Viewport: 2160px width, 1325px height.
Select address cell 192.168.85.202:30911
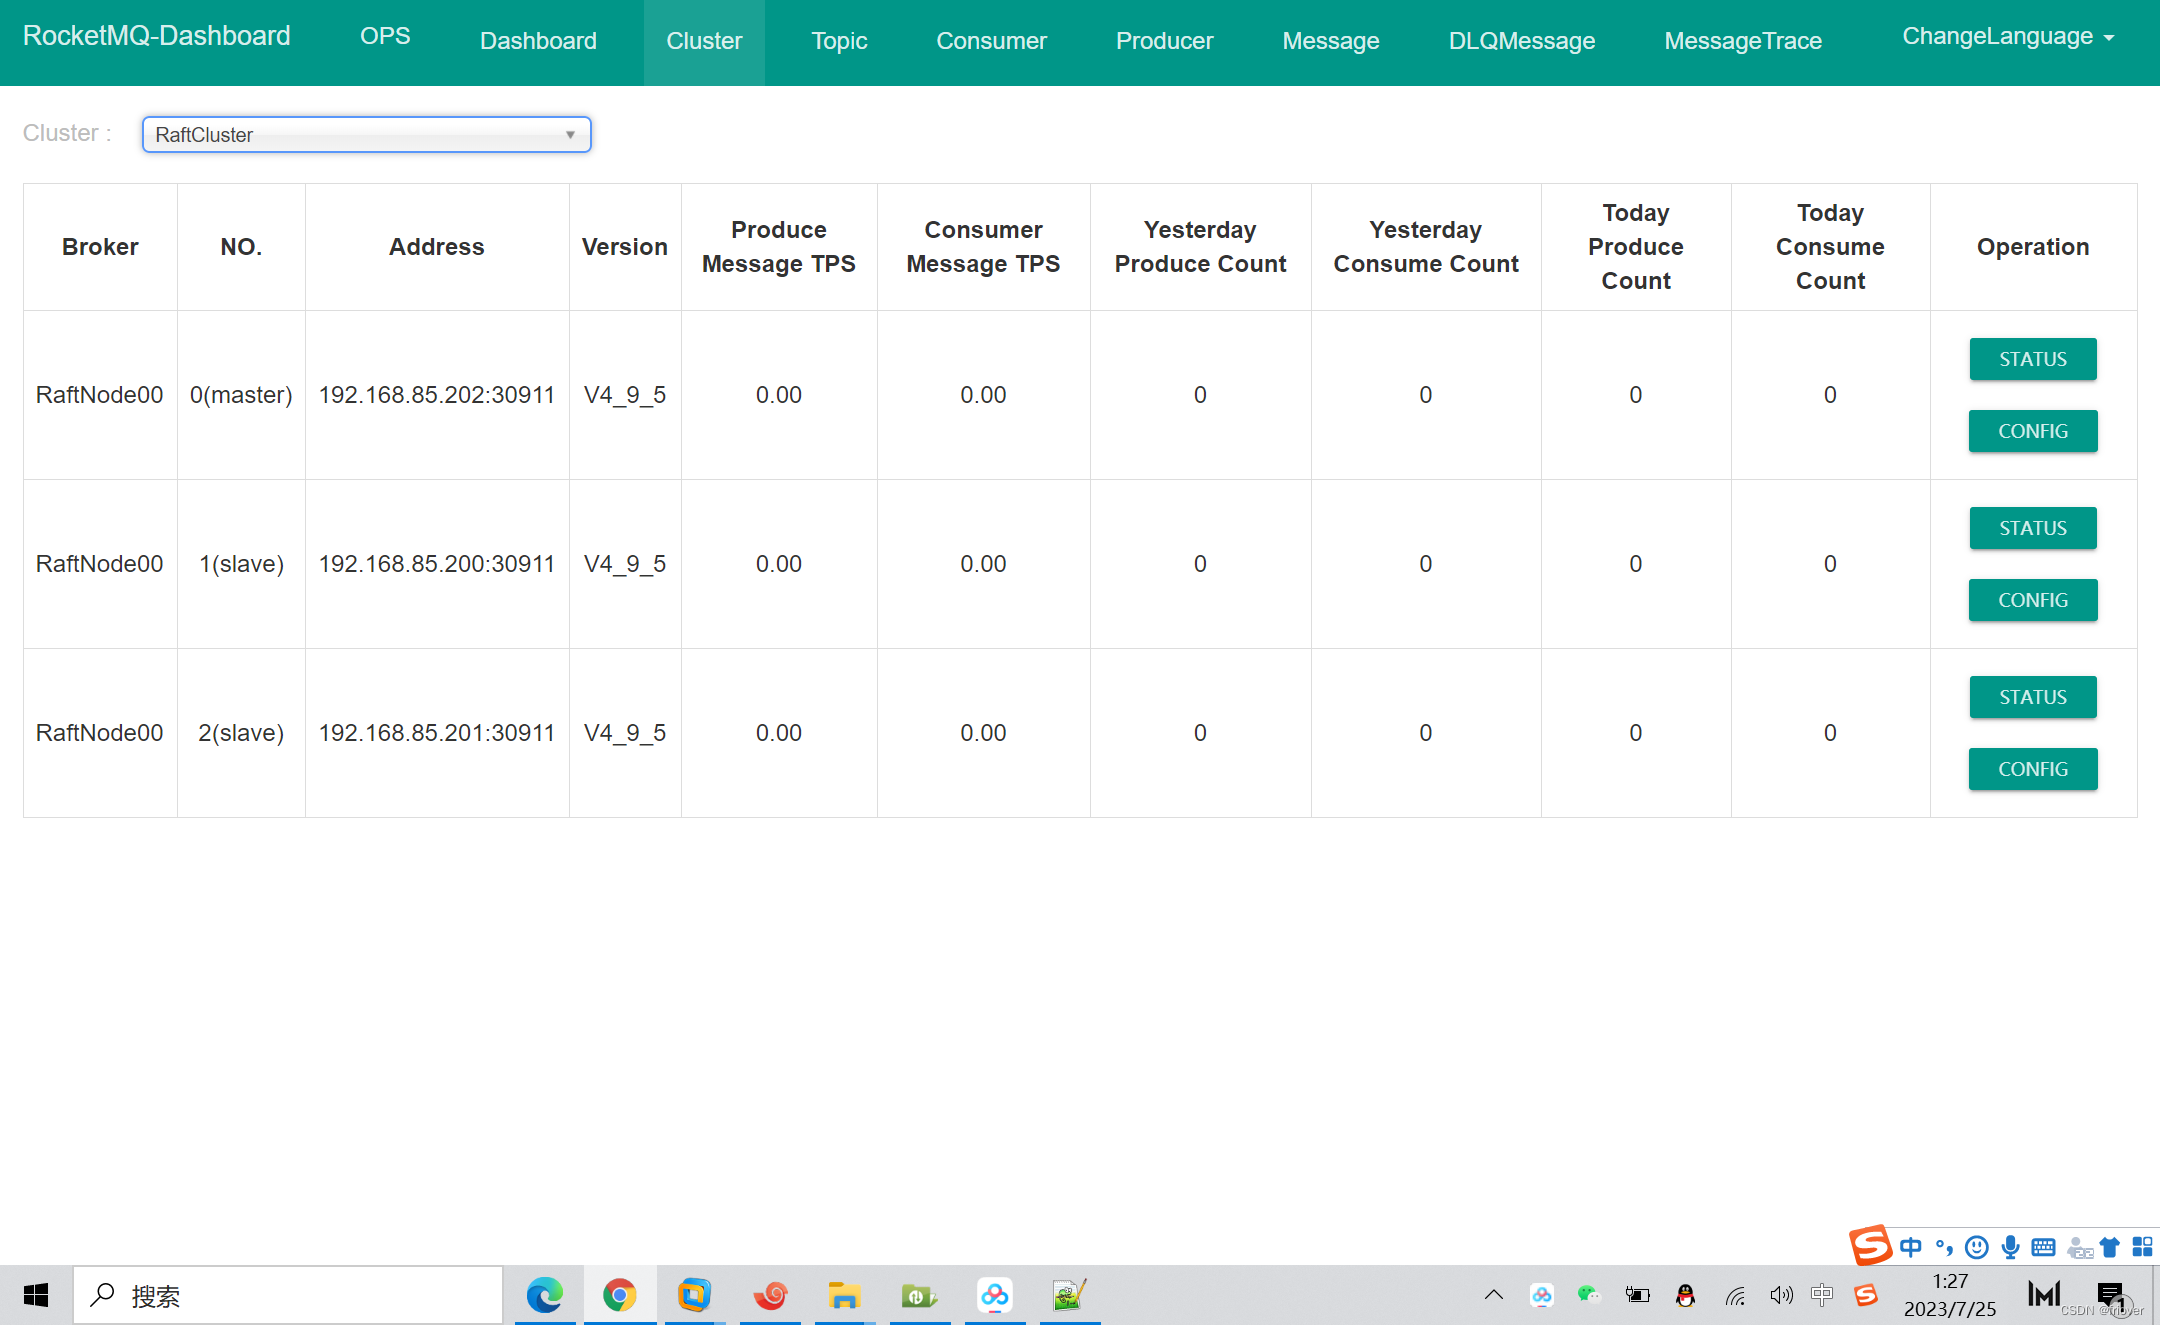(x=437, y=395)
